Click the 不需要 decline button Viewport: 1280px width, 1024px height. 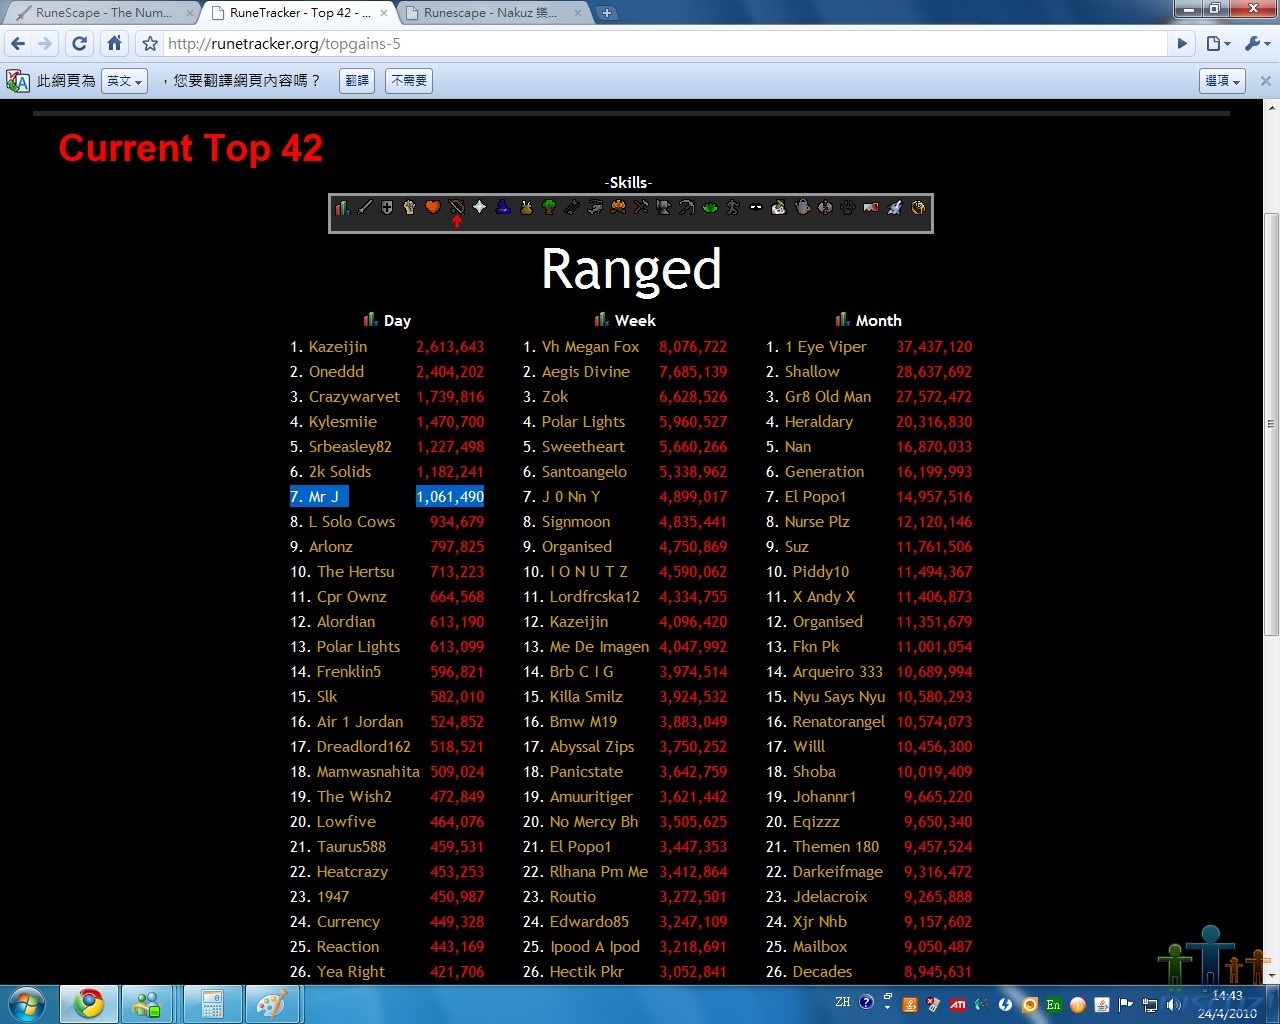coord(409,81)
